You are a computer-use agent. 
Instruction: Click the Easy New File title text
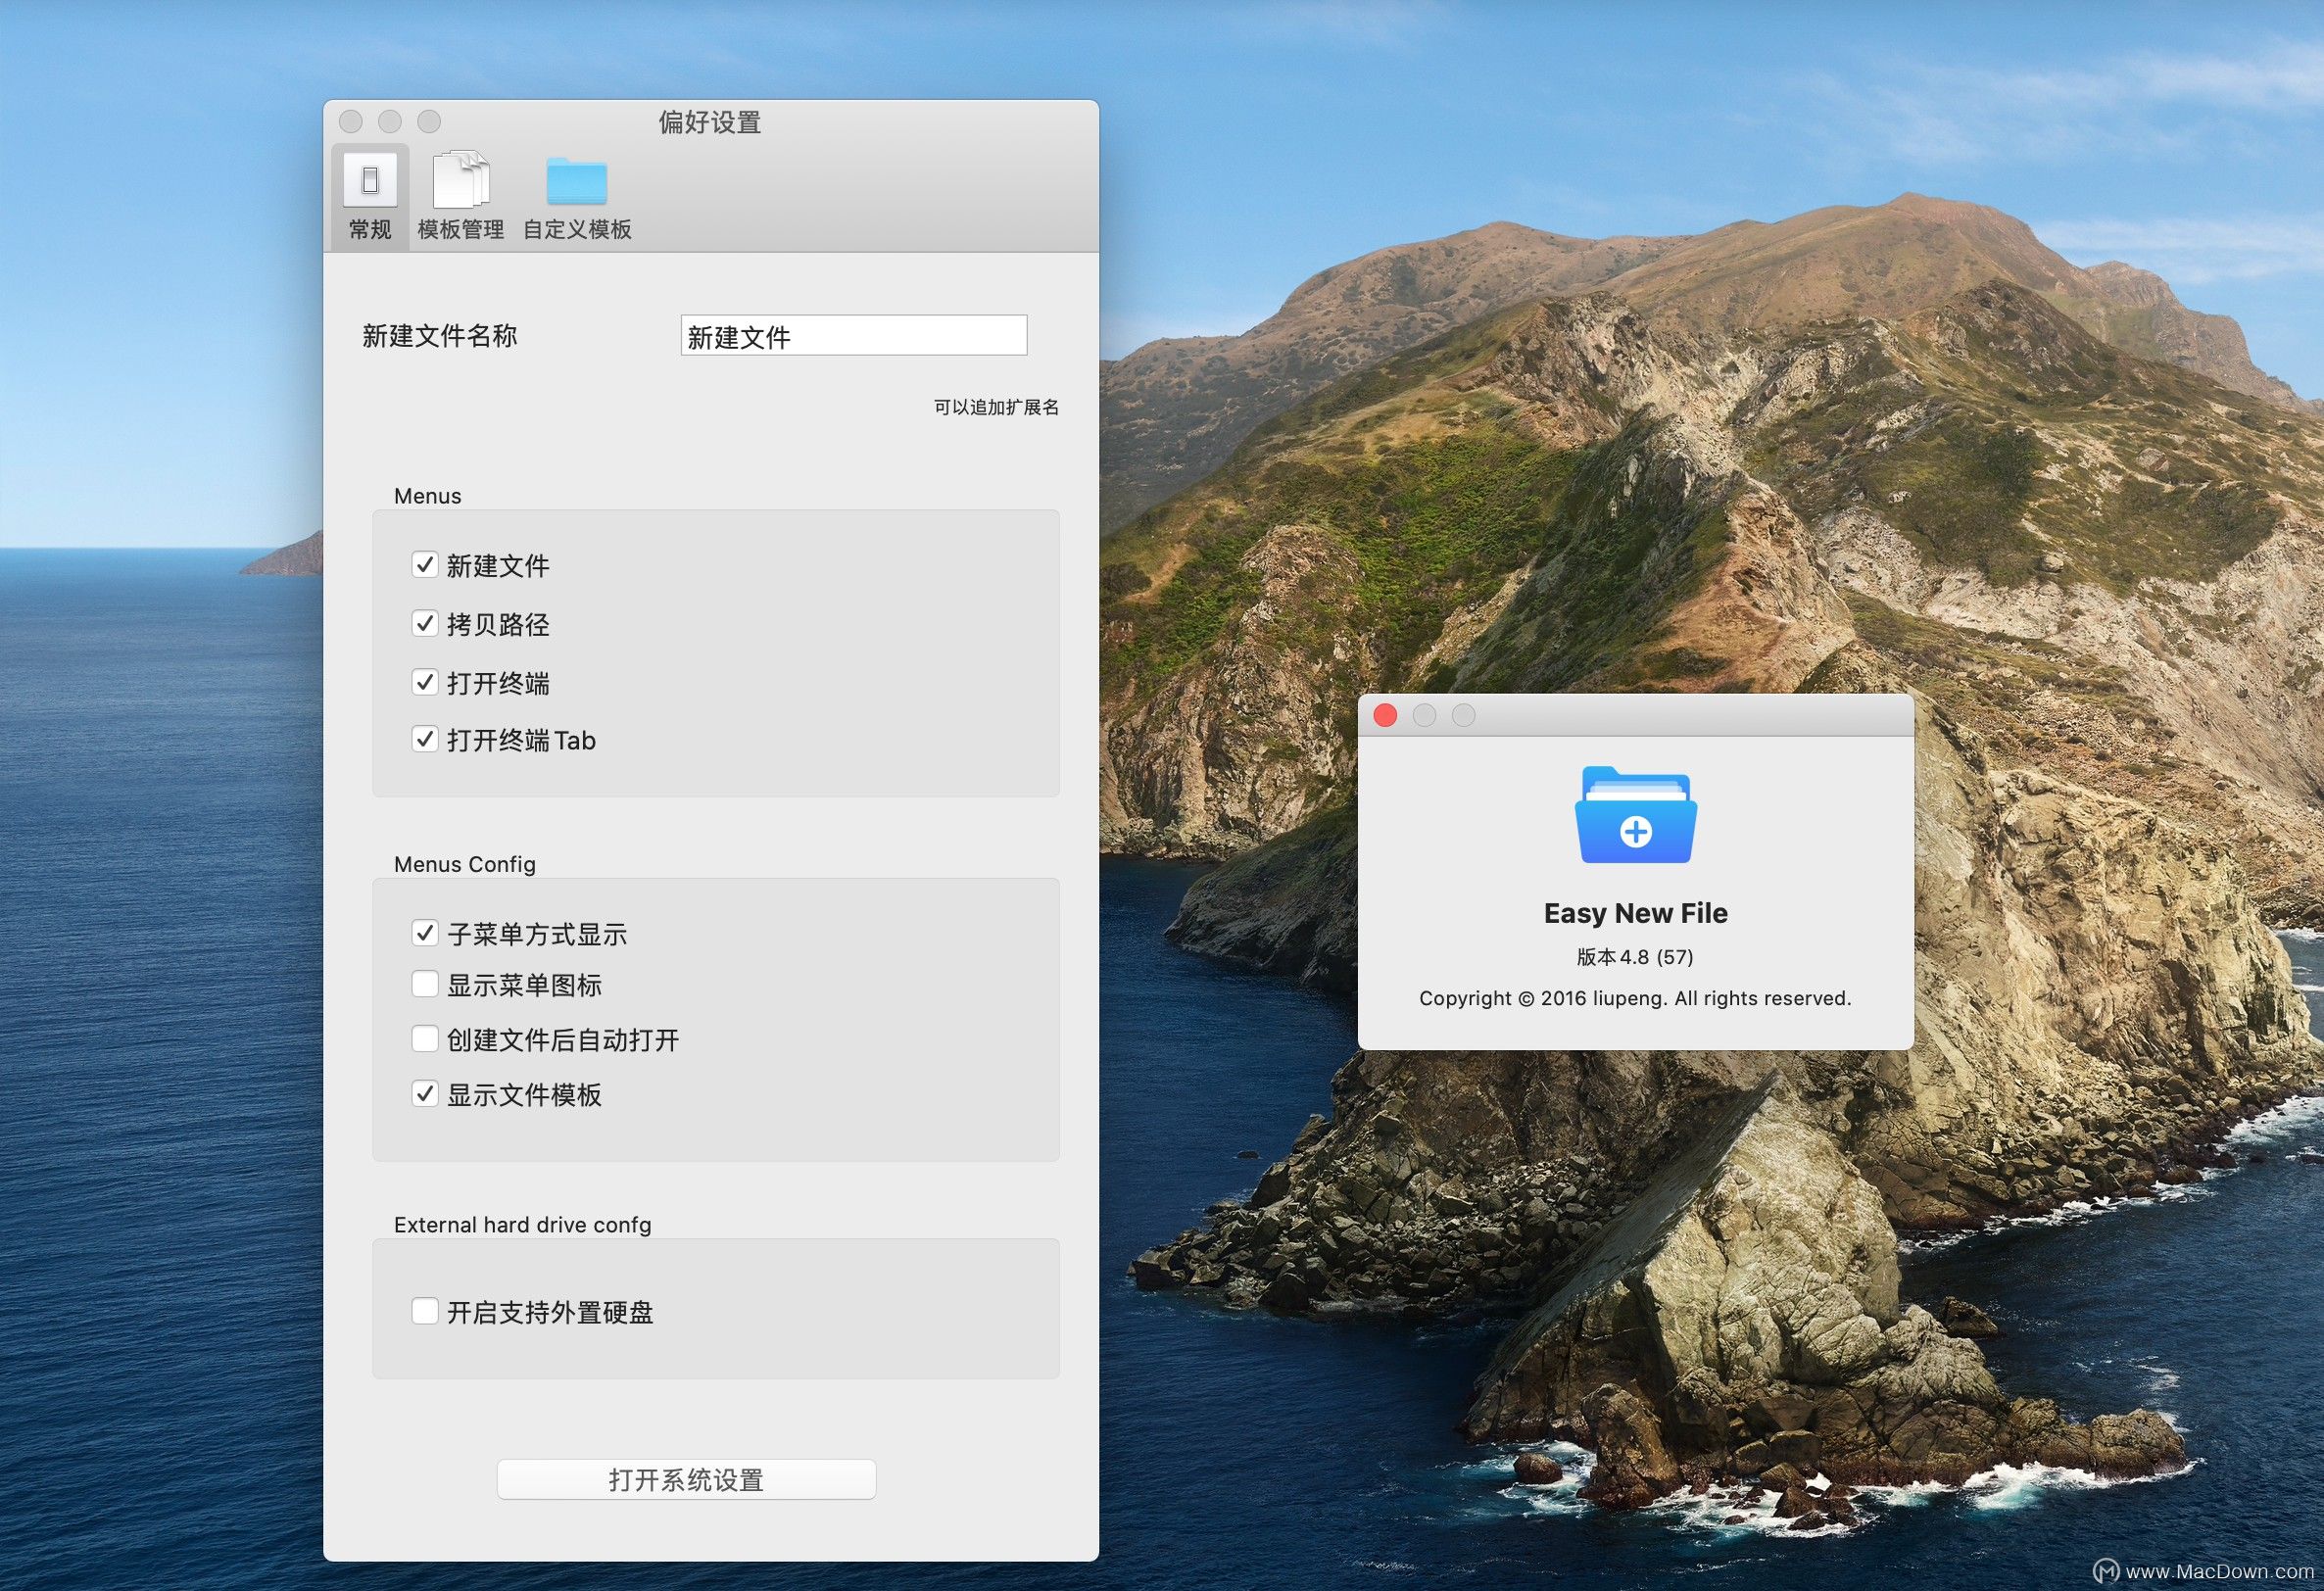tap(1635, 913)
